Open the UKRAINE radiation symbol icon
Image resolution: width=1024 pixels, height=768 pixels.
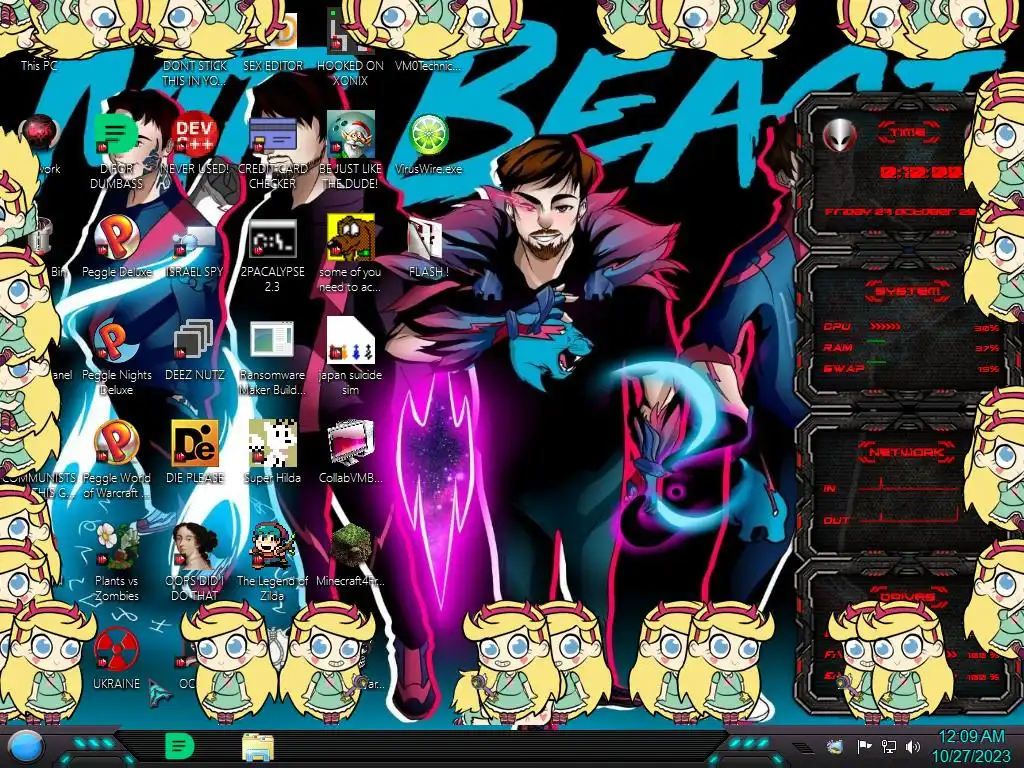pos(116,650)
